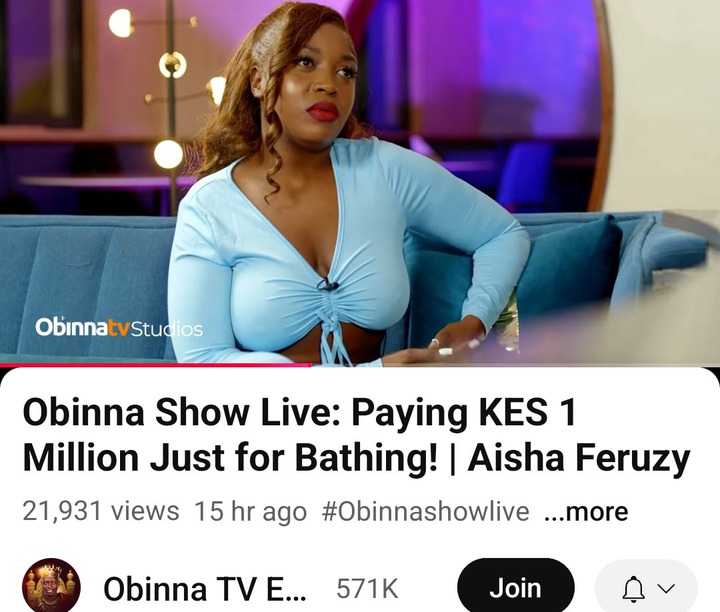The image size is (720, 612).
Task: Open the video title 'Obinna Show Live: Paying KES 1'
Action: (299, 412)
